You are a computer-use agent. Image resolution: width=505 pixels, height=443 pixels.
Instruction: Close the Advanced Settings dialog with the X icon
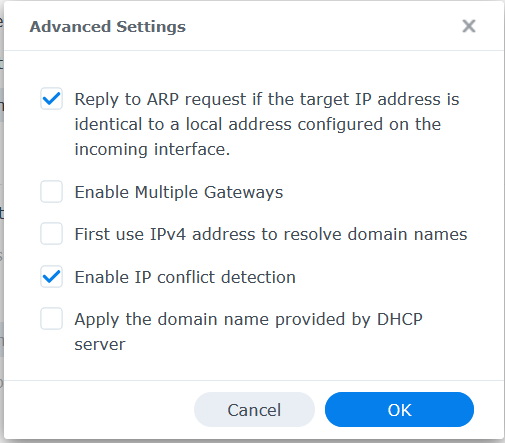[469, 26]
